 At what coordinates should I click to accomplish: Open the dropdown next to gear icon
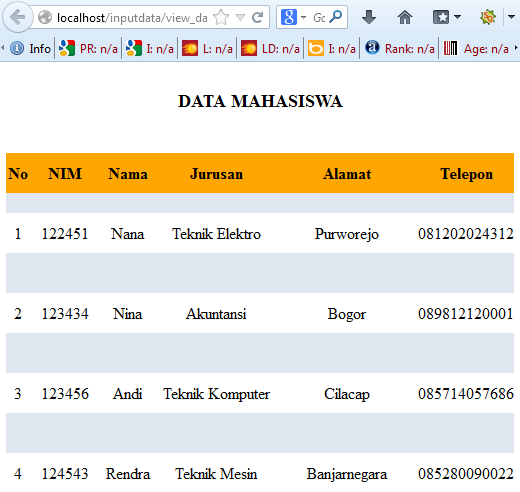point(511,16)
